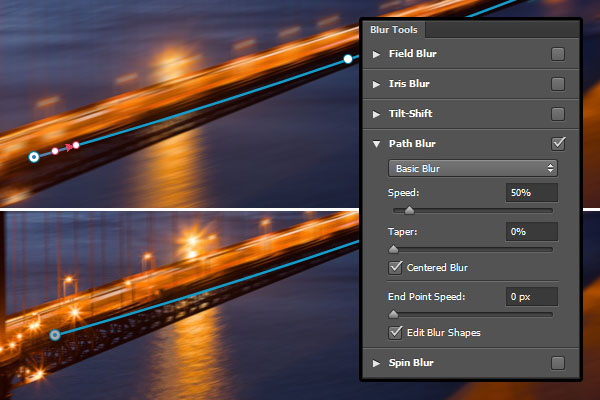Viewport: 600px width, 400px height.
Task: Click the Speed percentage field
Action: [532, 193]
